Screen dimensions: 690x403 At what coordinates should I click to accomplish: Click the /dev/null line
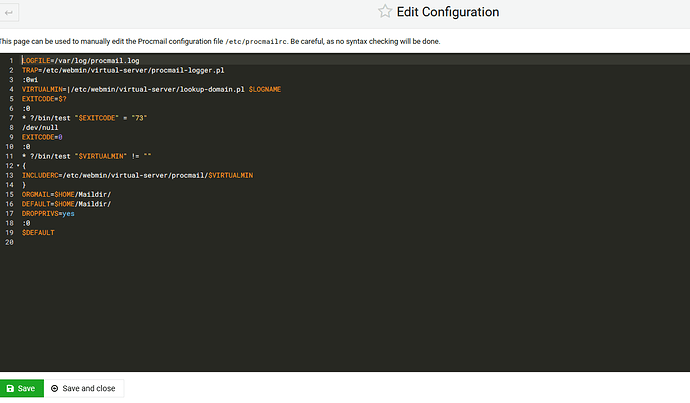[40, 128]
